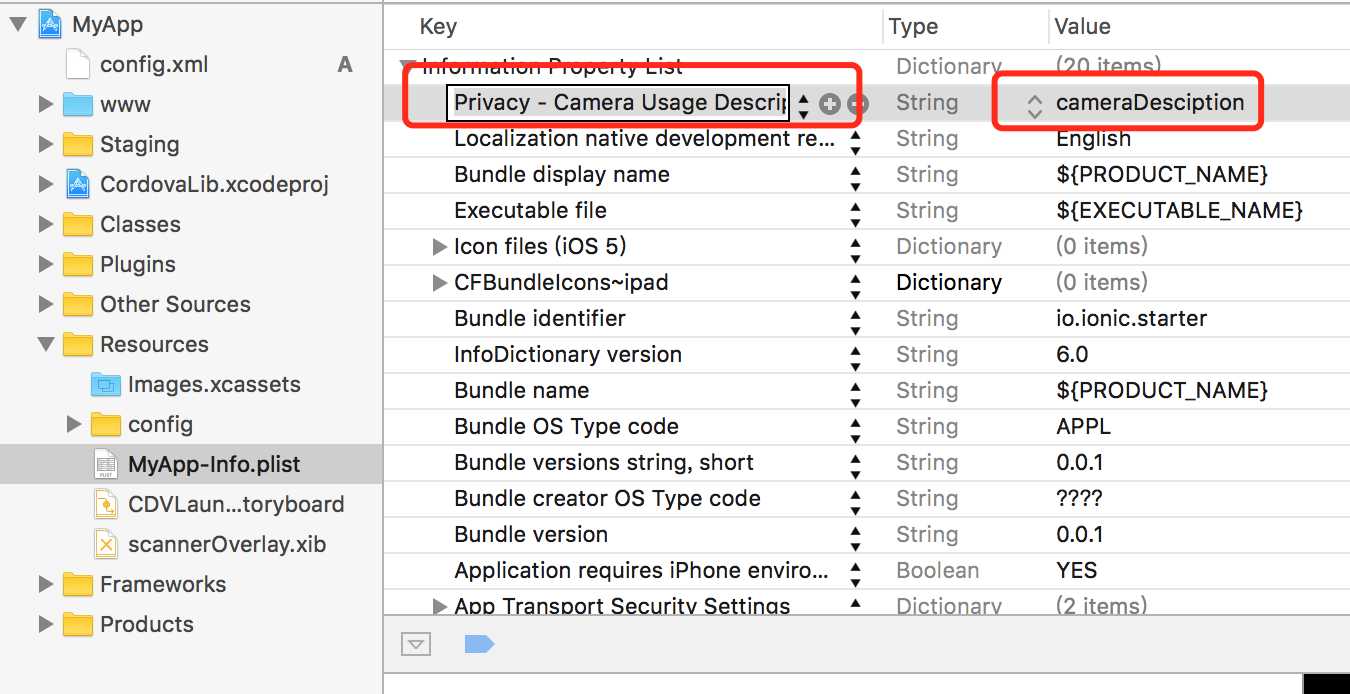Click the blue breakpoint tag icon
The width and height of the screenshot is (1350, 694).
[x=479, y=644]
